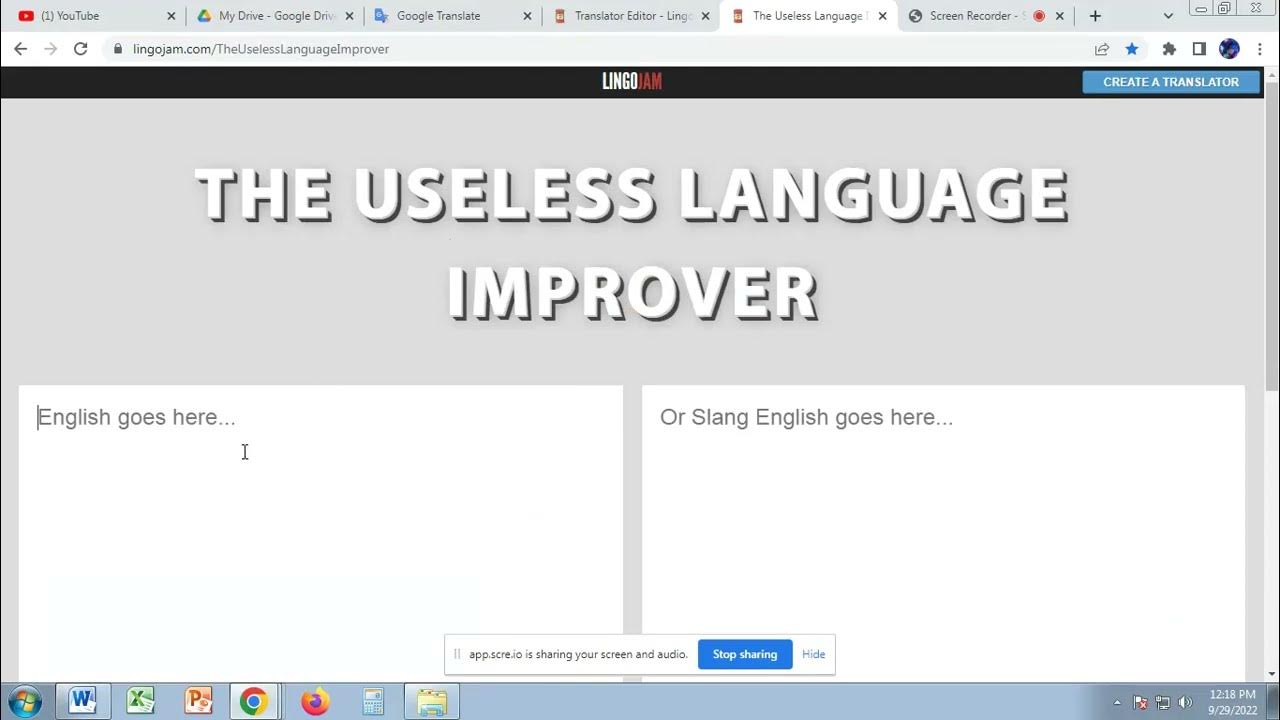Switch to the Google Translate tab

tap(452, 16)
